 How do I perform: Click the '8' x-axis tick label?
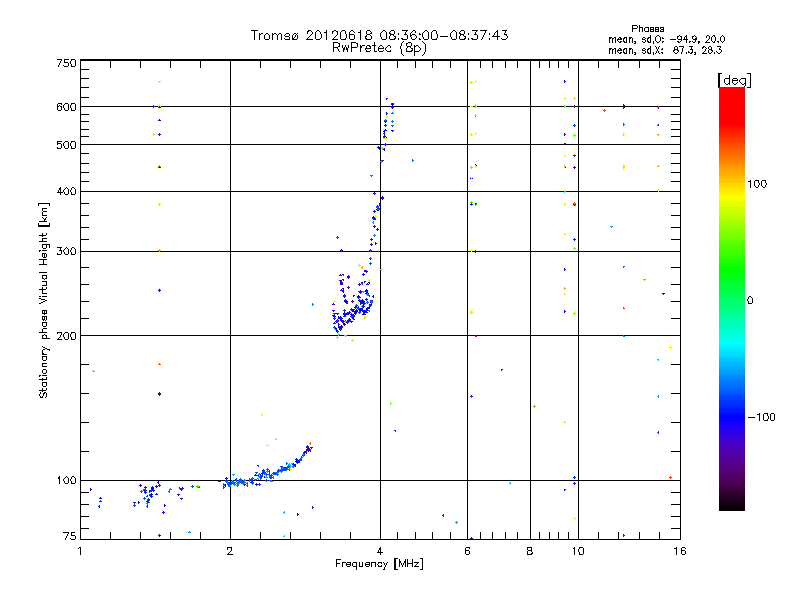click(530, 551)
